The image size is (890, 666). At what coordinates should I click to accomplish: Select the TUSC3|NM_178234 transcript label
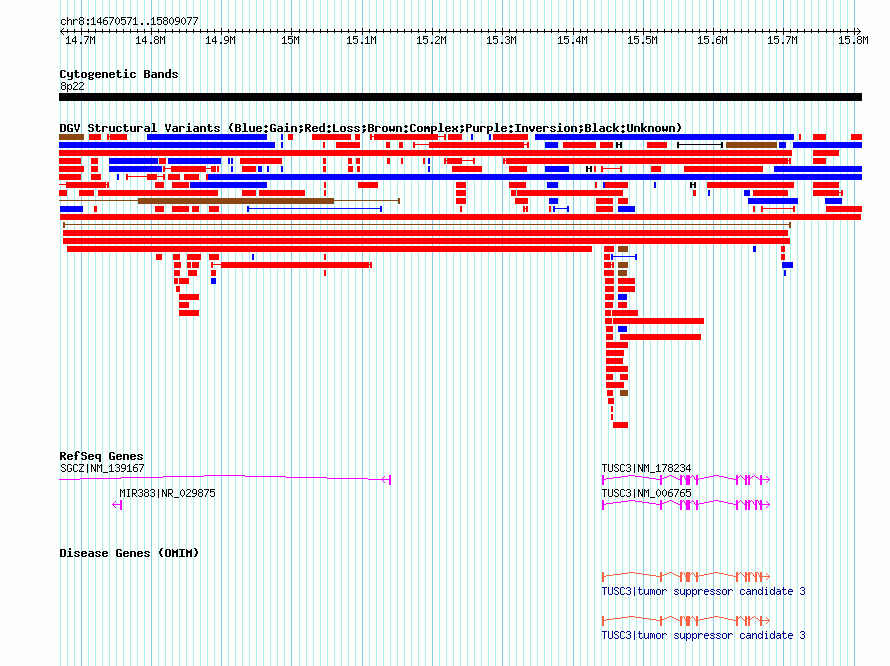[x=646, y=468]
